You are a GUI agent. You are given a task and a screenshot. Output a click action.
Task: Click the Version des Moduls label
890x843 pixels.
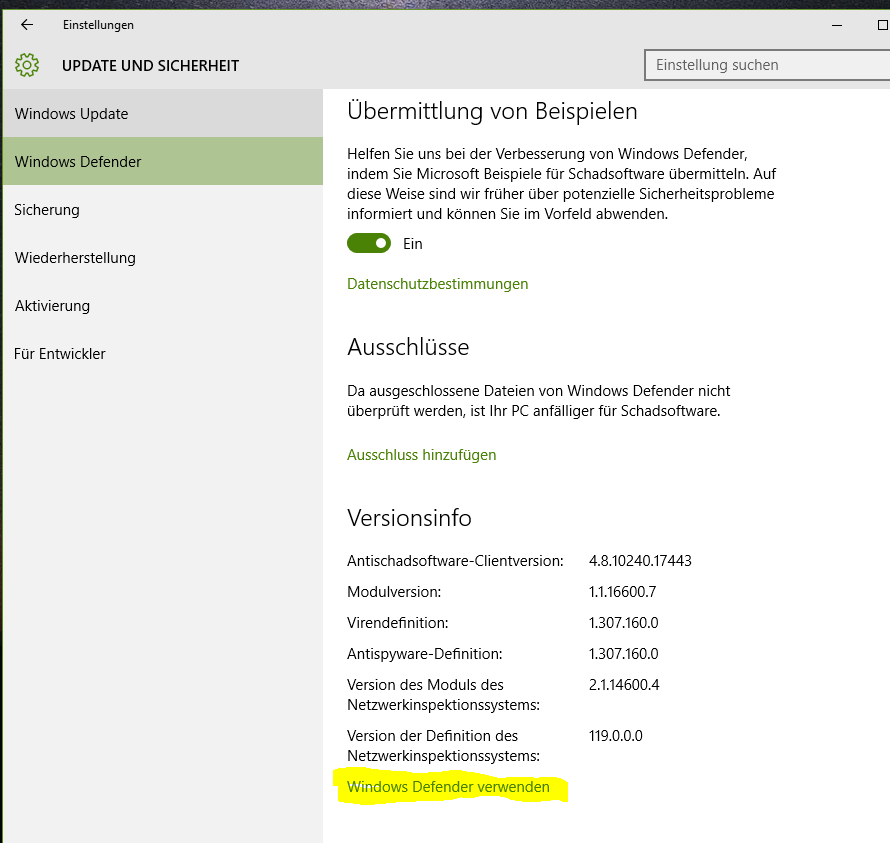[443, 695]
